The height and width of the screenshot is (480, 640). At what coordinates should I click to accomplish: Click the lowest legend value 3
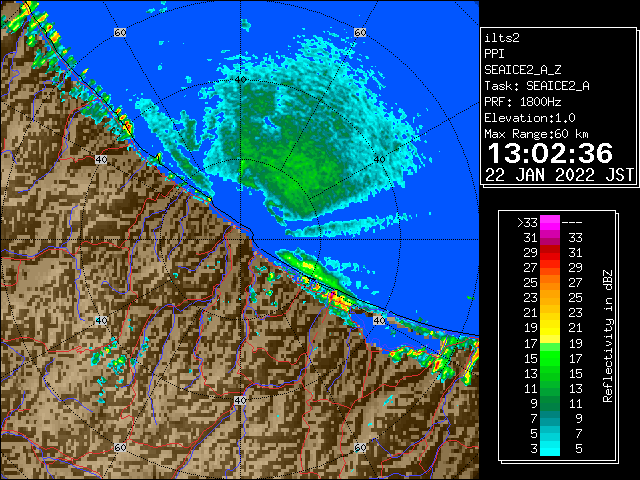[x=534, y=449]
